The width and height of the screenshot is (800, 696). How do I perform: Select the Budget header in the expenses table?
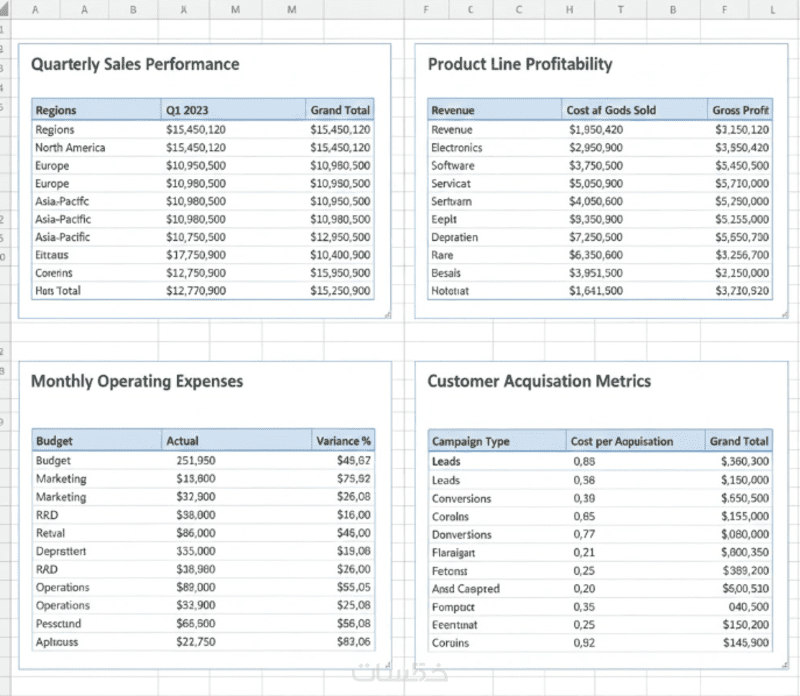[x=54, y=440]
